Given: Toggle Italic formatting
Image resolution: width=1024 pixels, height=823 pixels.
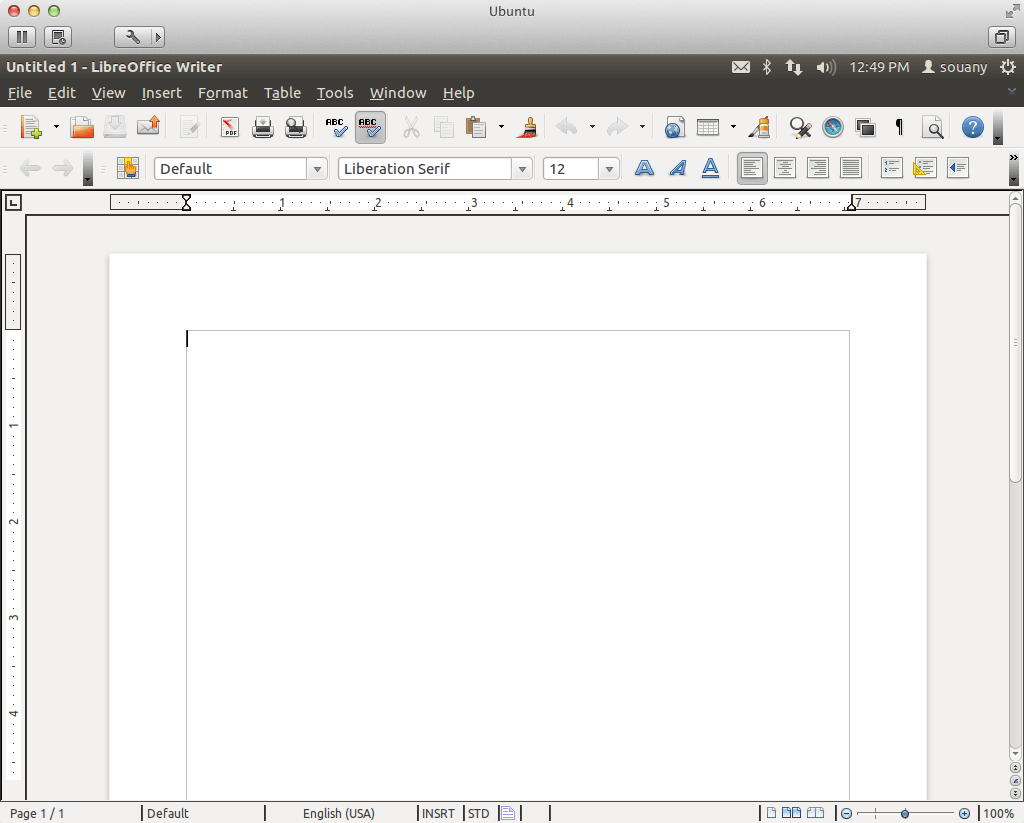Looking at the screenshot, I should (678, 168).
